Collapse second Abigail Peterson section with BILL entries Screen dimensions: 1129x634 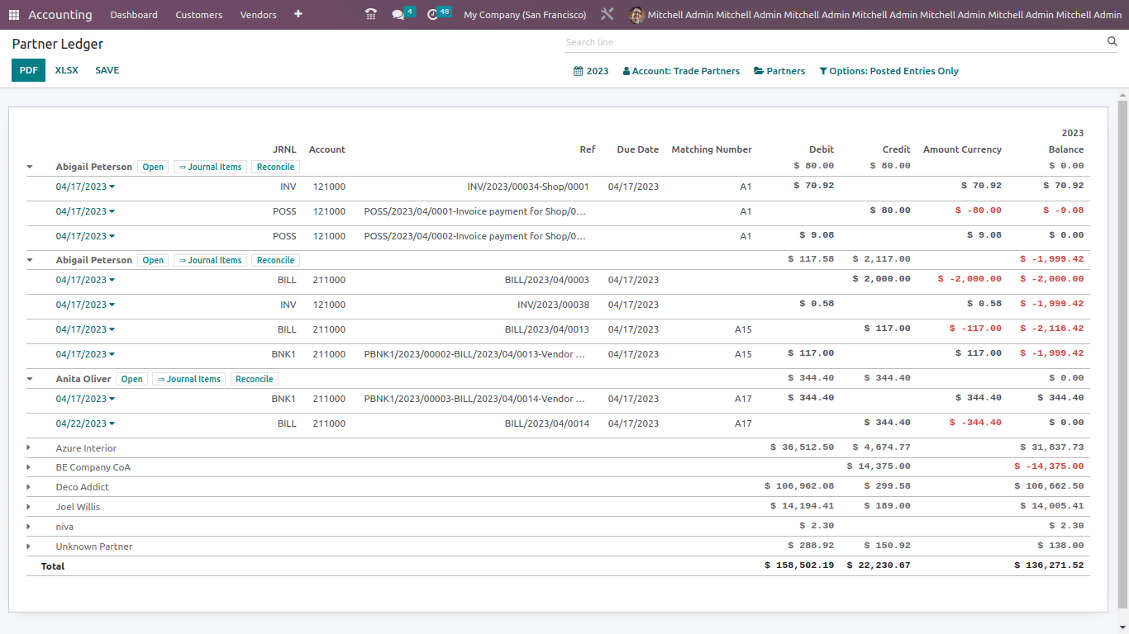pyautogui.click(x=30, y=261)
